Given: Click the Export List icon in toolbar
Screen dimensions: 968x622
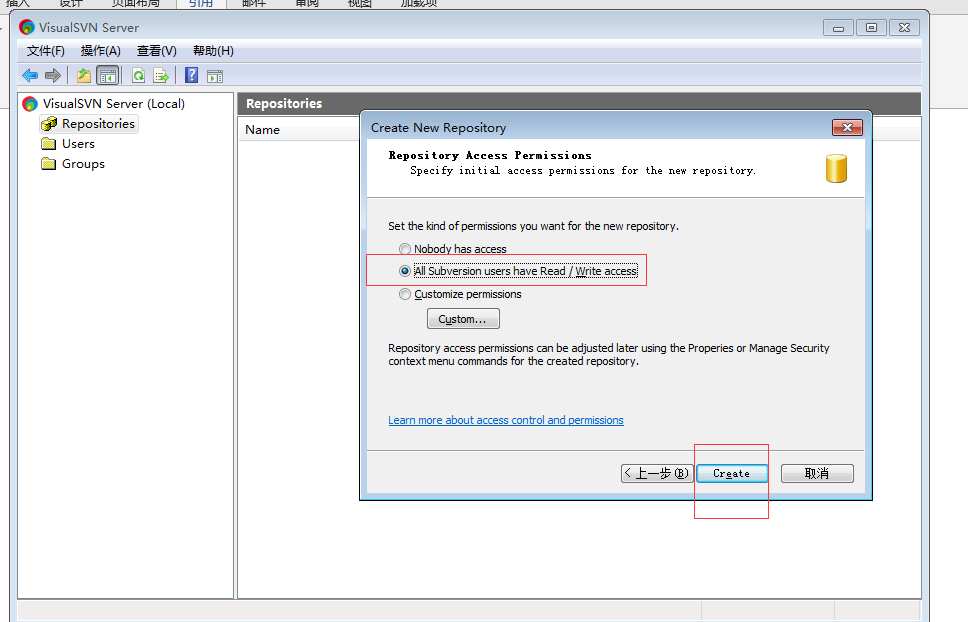Looking at the screenshot, I should coord(161,76).
